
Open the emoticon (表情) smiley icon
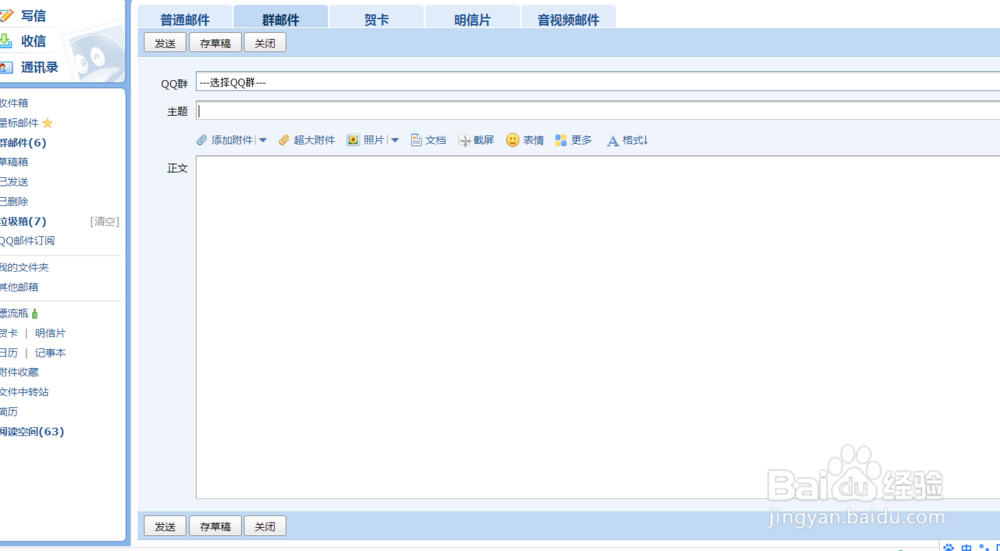point(513,140)
